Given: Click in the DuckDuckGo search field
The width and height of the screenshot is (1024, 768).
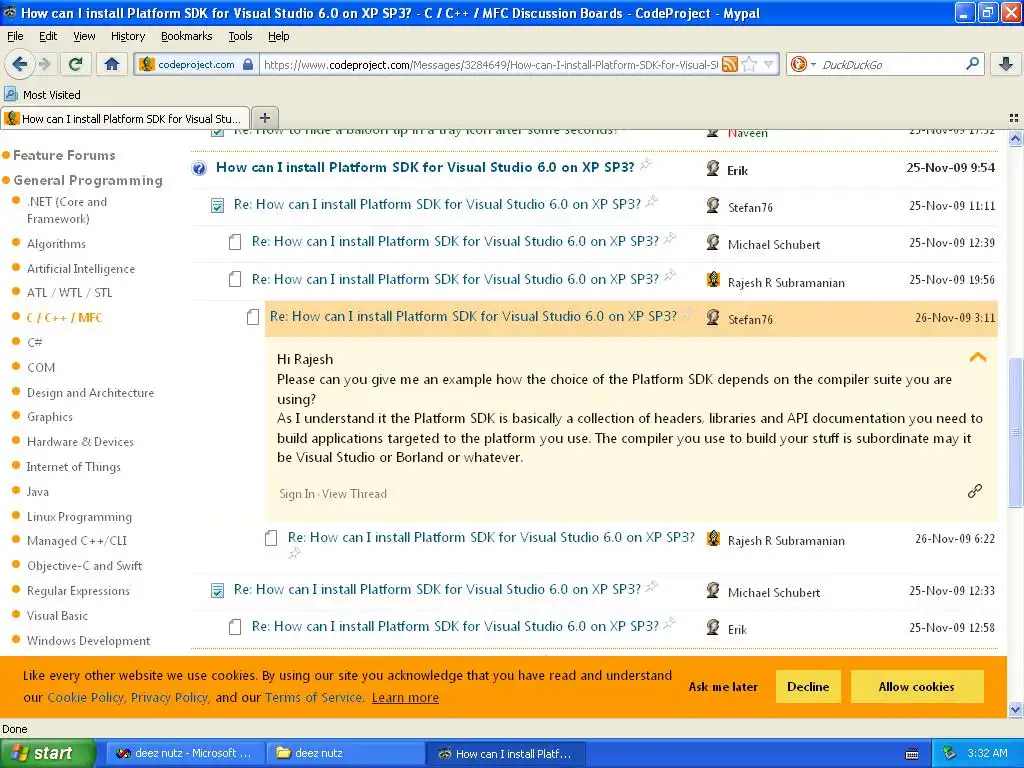Looking at the screenshot, I should tap(891, 64).
